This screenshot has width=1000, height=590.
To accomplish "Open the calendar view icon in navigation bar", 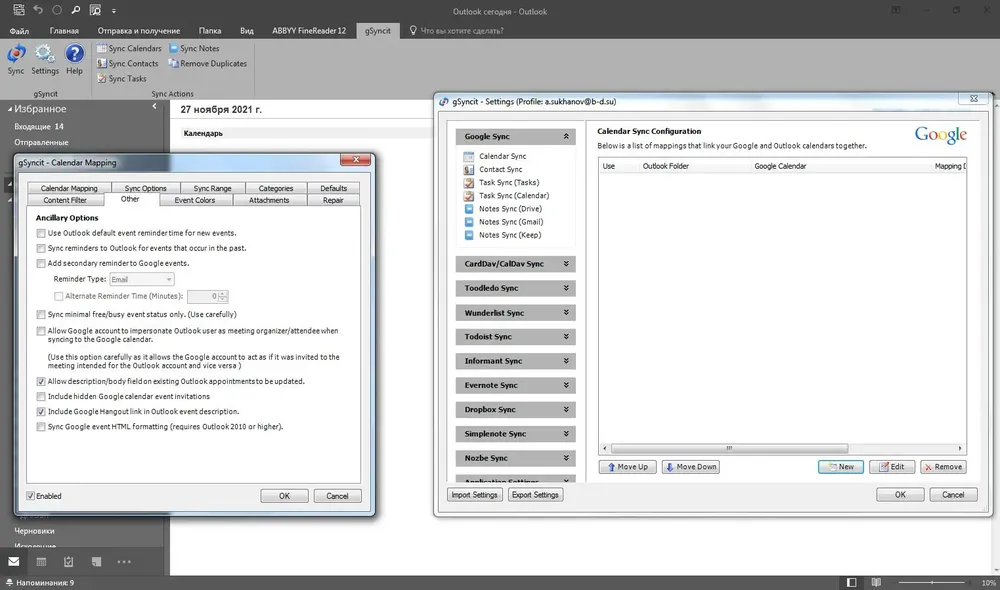I will [x=41, y=562].
